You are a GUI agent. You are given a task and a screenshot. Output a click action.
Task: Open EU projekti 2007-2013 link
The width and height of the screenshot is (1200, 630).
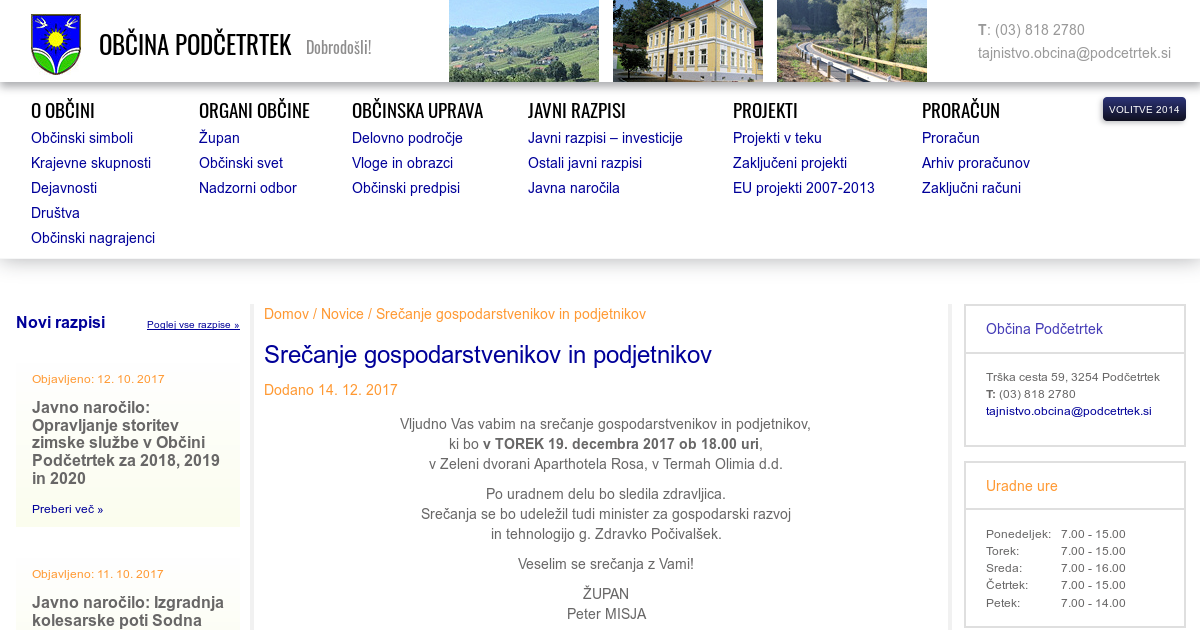803,188
